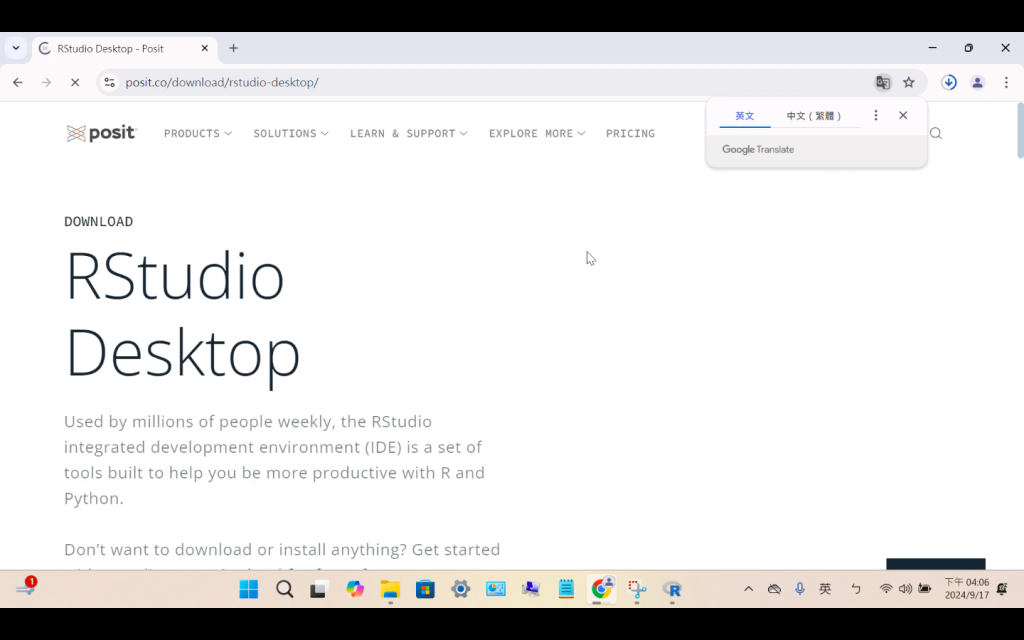Click the page vertical scrollbar thumb
Viewport: 1024px width, 640px height.
click(1020, 131)
